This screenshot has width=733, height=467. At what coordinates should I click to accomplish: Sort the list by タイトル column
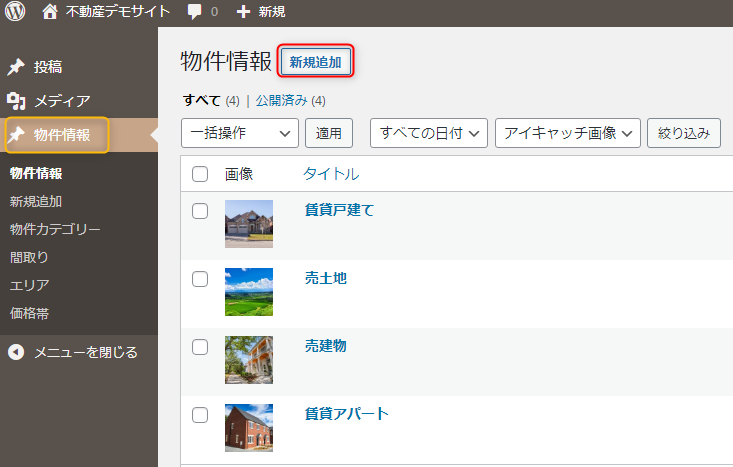pyautogui.click(x=331, y=174)
